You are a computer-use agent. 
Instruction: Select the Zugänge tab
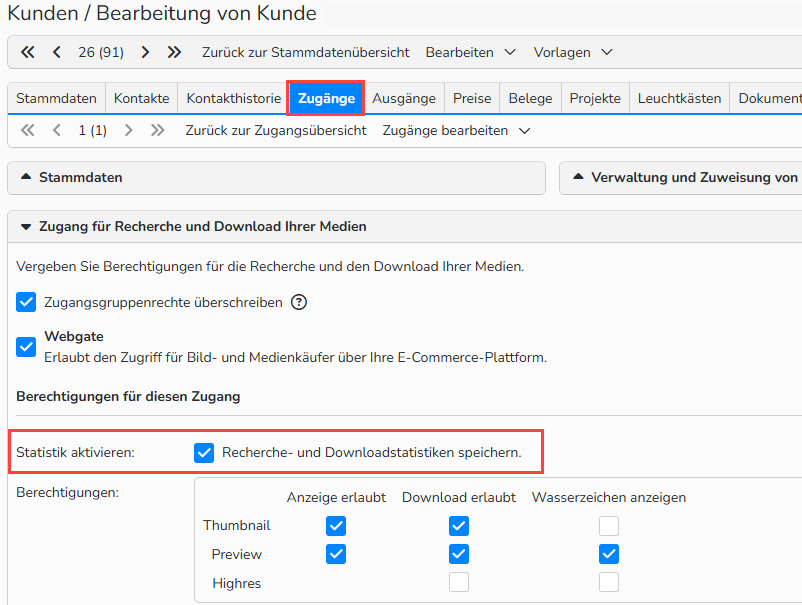[326, 98]
